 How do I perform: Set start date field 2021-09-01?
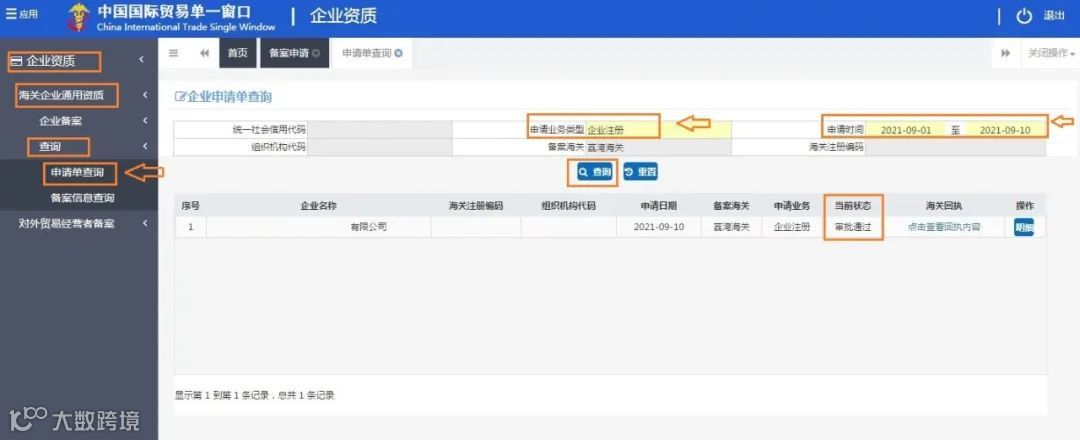pos(906,129)
